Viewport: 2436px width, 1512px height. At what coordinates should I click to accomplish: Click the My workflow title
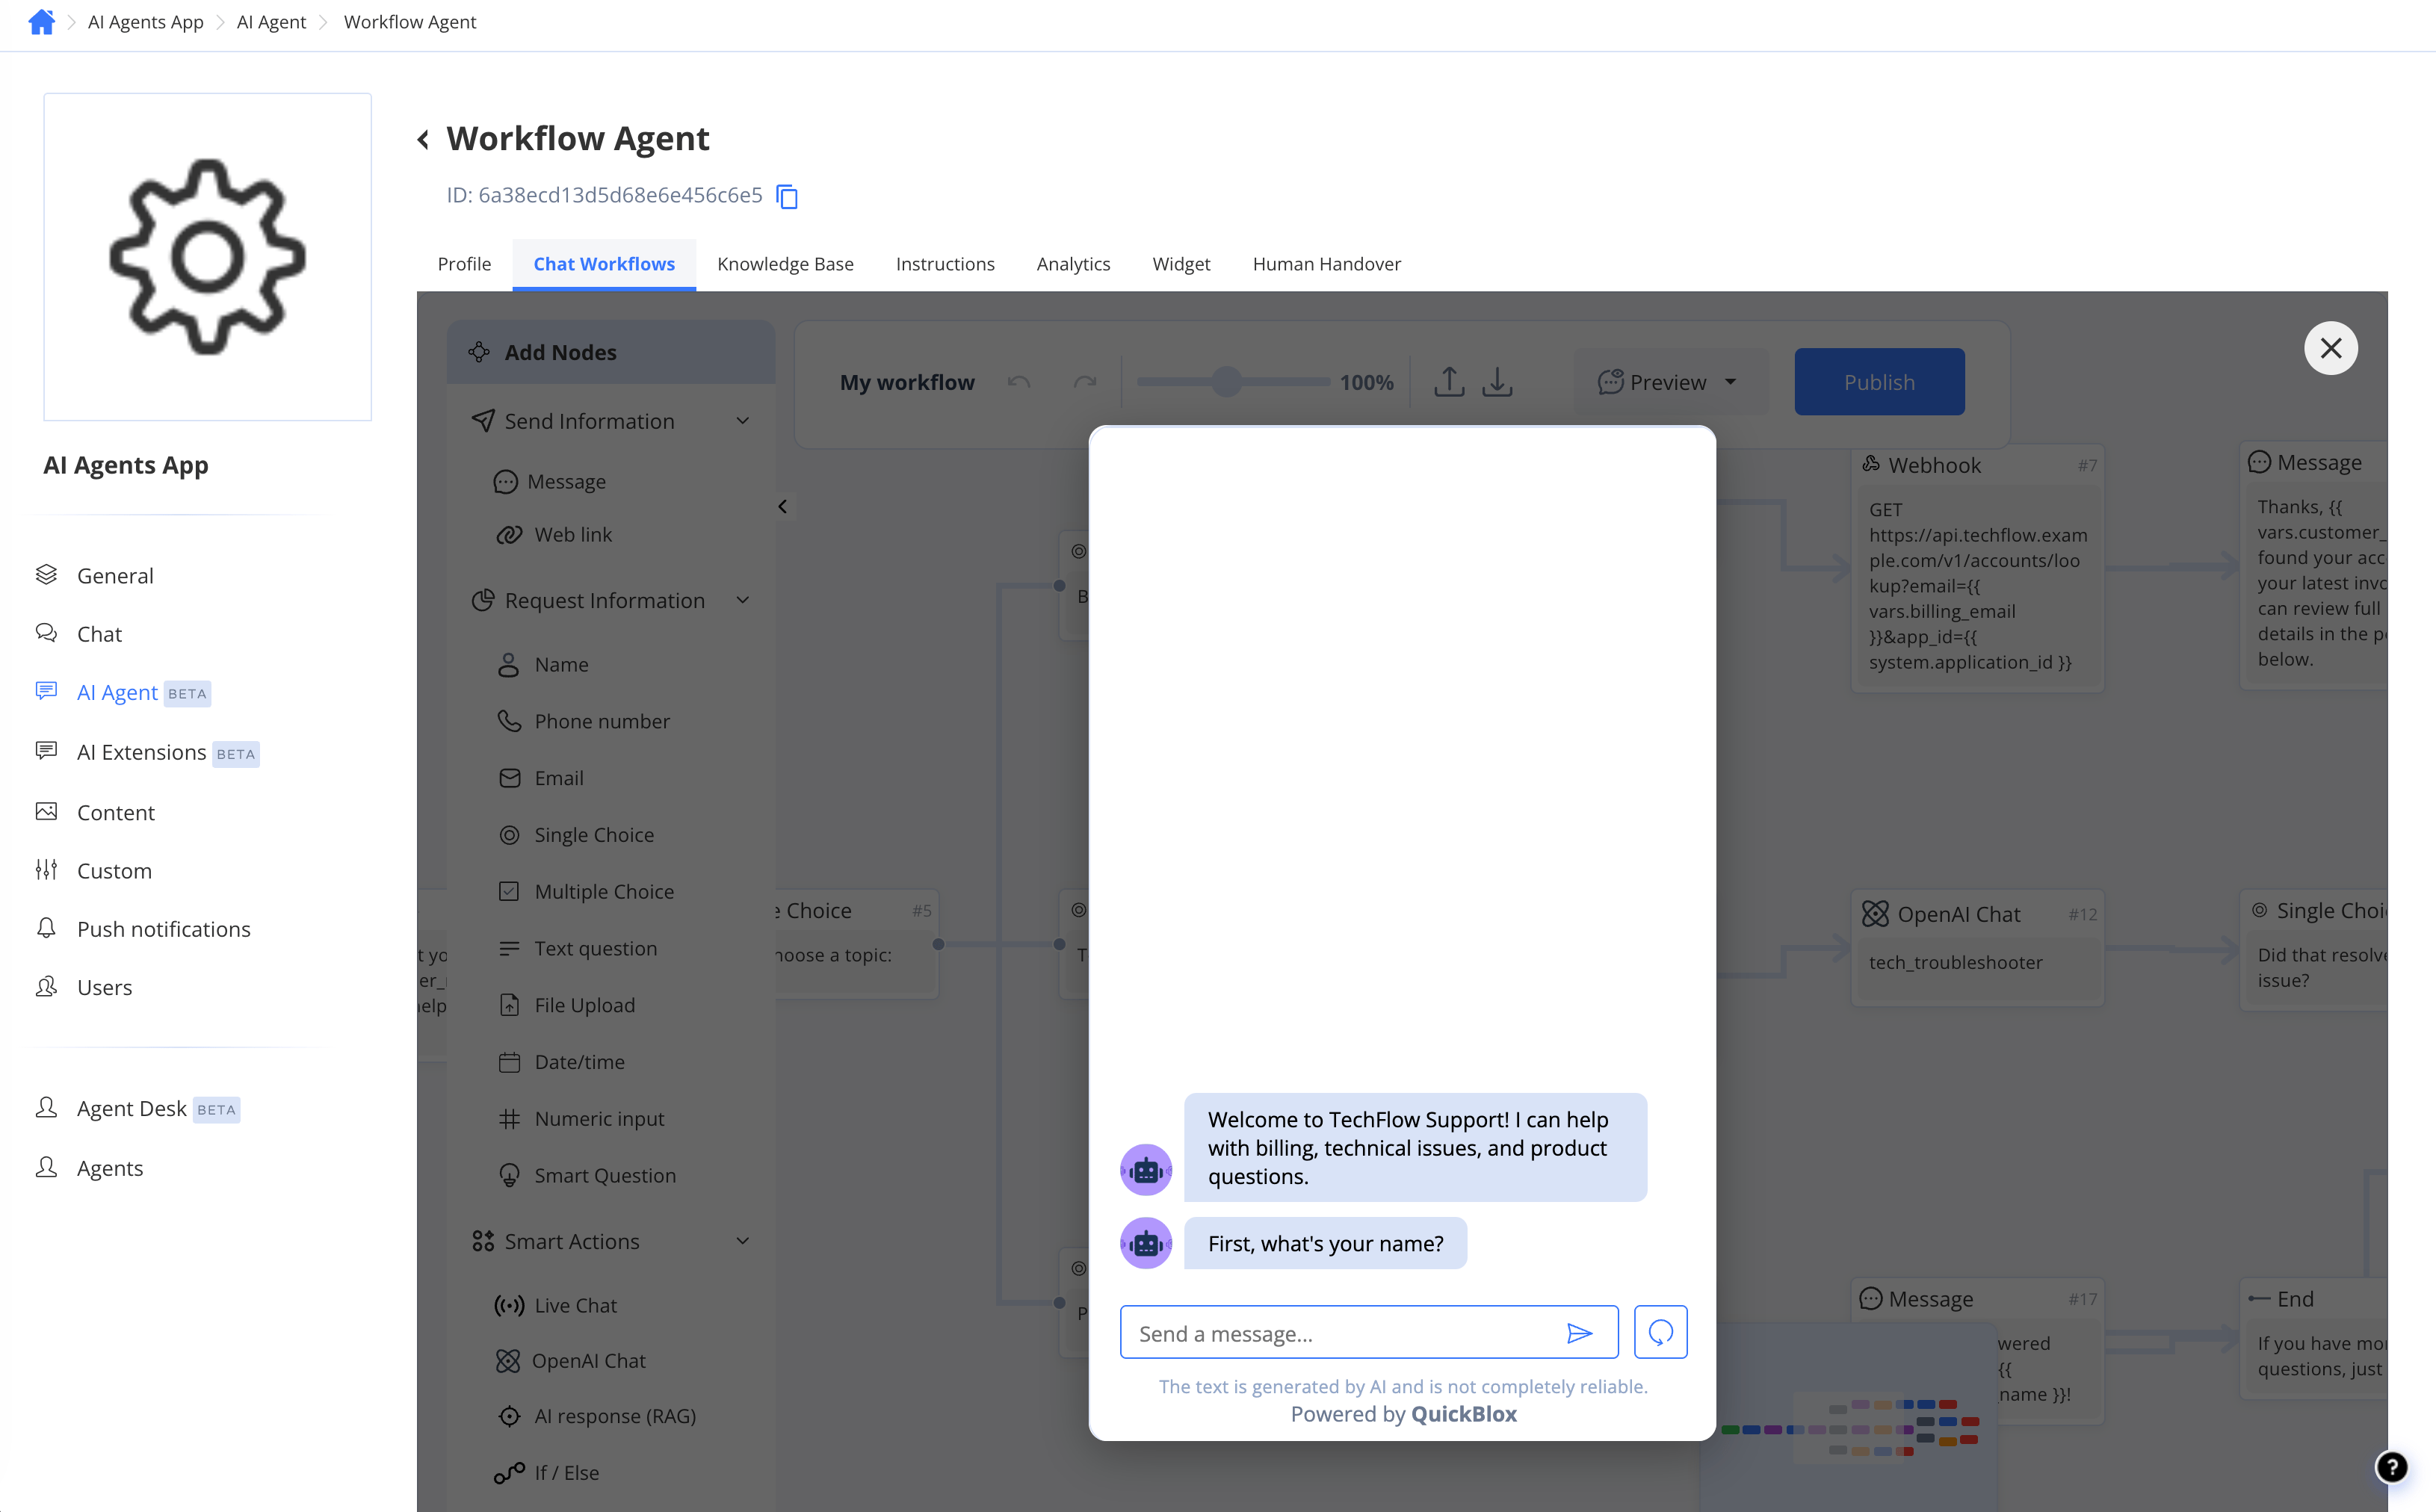tap(907, 382)
